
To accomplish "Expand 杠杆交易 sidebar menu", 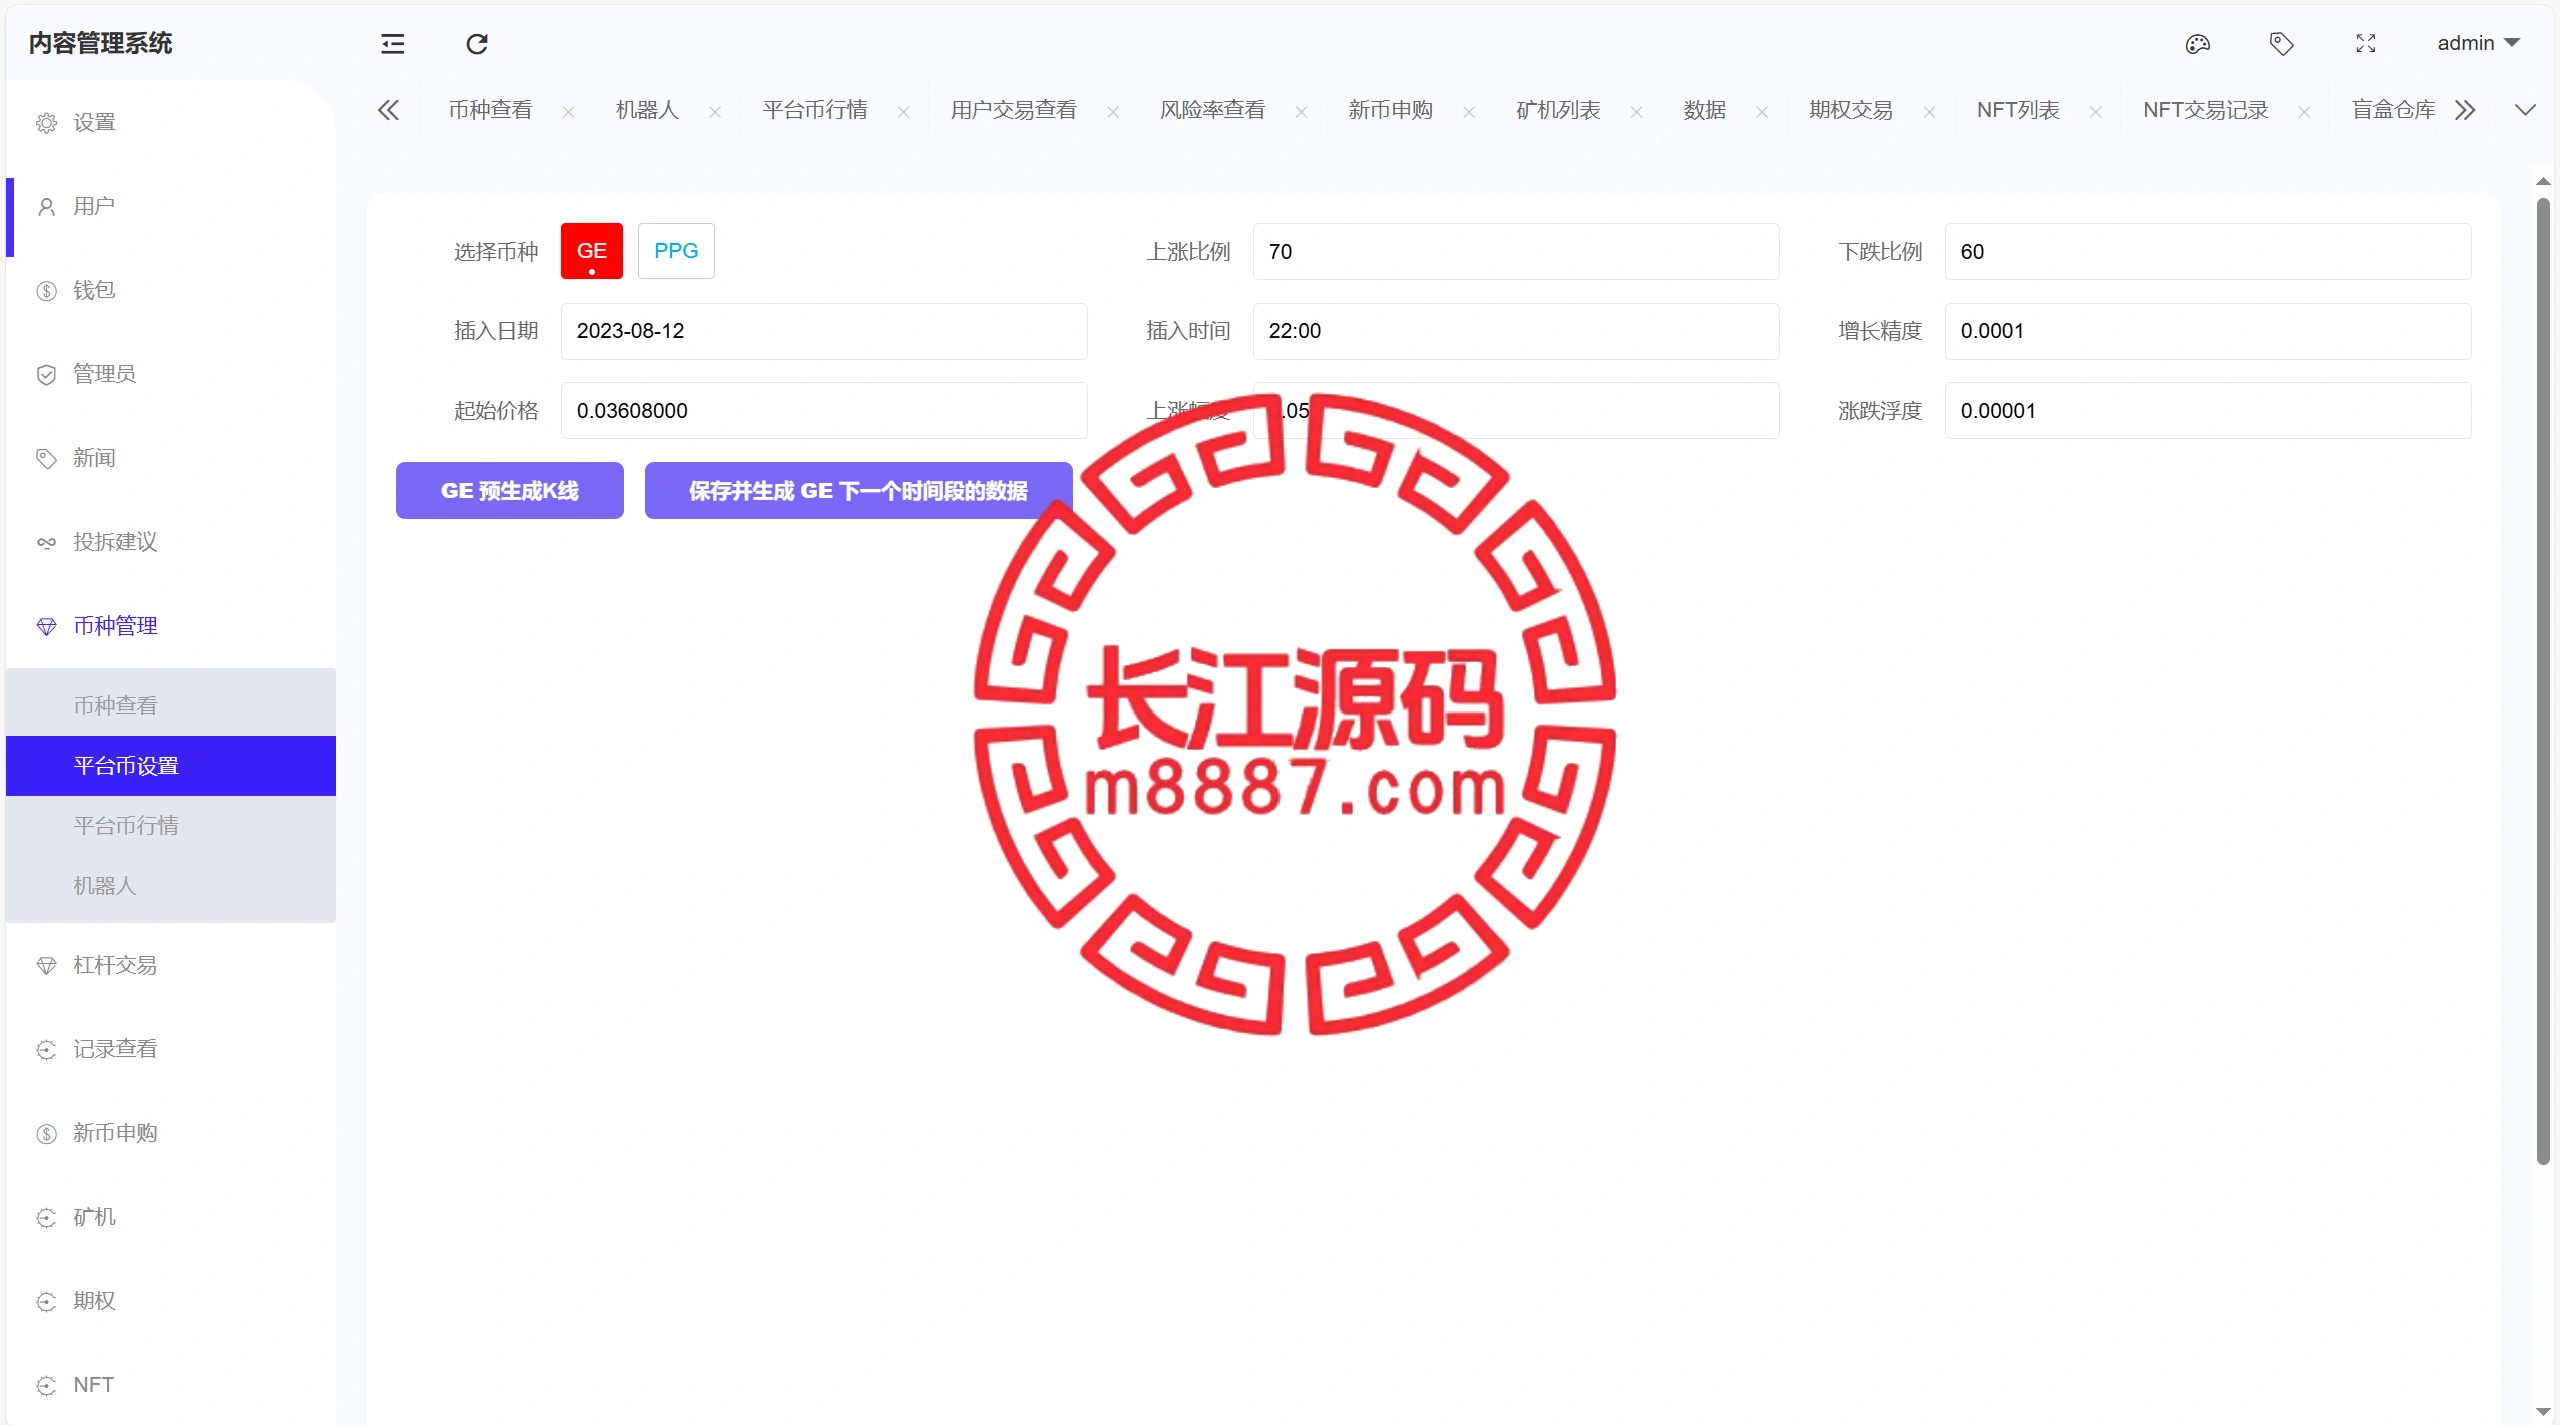I will pos(115,965).
